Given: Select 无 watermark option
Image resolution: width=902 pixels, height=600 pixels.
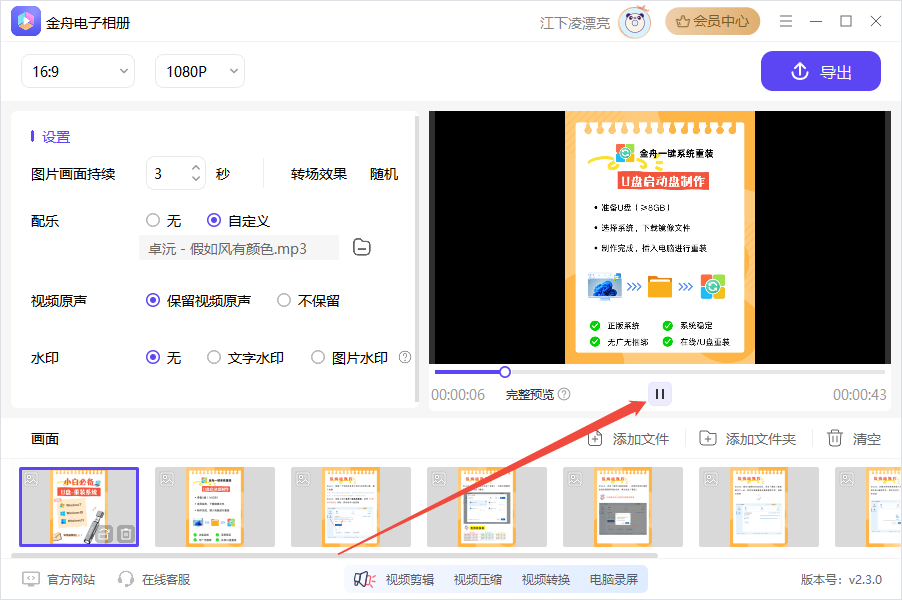Looking at the screenshot, I should (x=164, y=358).
